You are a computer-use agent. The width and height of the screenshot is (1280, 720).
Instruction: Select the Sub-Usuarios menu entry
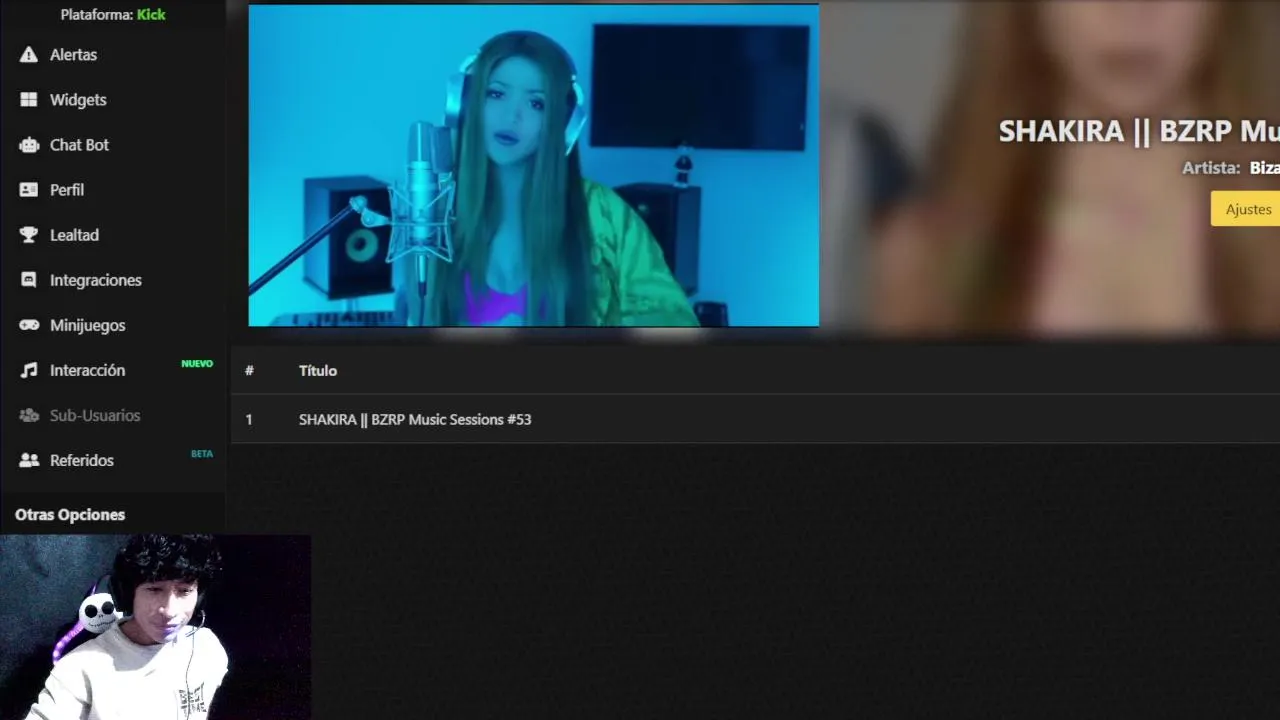click(x=95, y=415)
